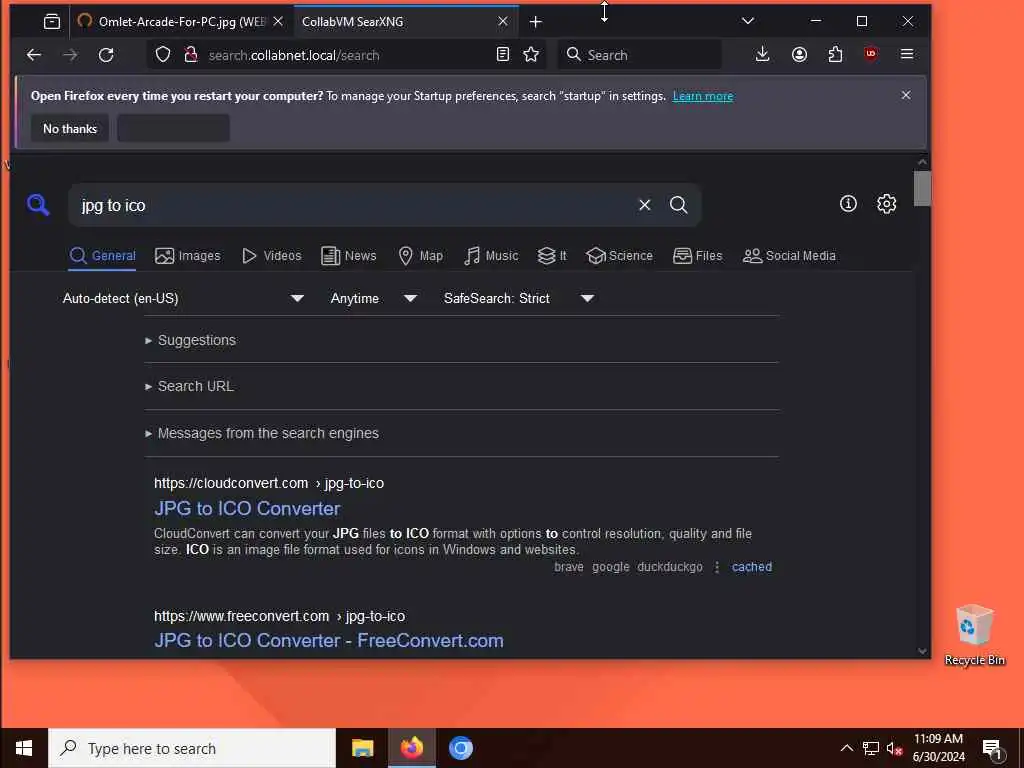The image size is (1024, 768).
Task: Open language dropdown Auto-detect (en-US)
Action: pyautogui.click(x=183, y=298)
